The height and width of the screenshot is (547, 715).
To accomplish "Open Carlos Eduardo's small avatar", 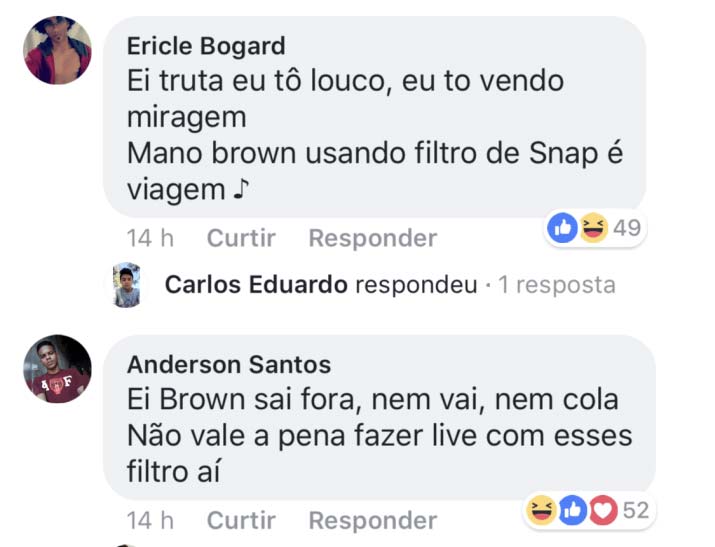I will coord(126,285).
